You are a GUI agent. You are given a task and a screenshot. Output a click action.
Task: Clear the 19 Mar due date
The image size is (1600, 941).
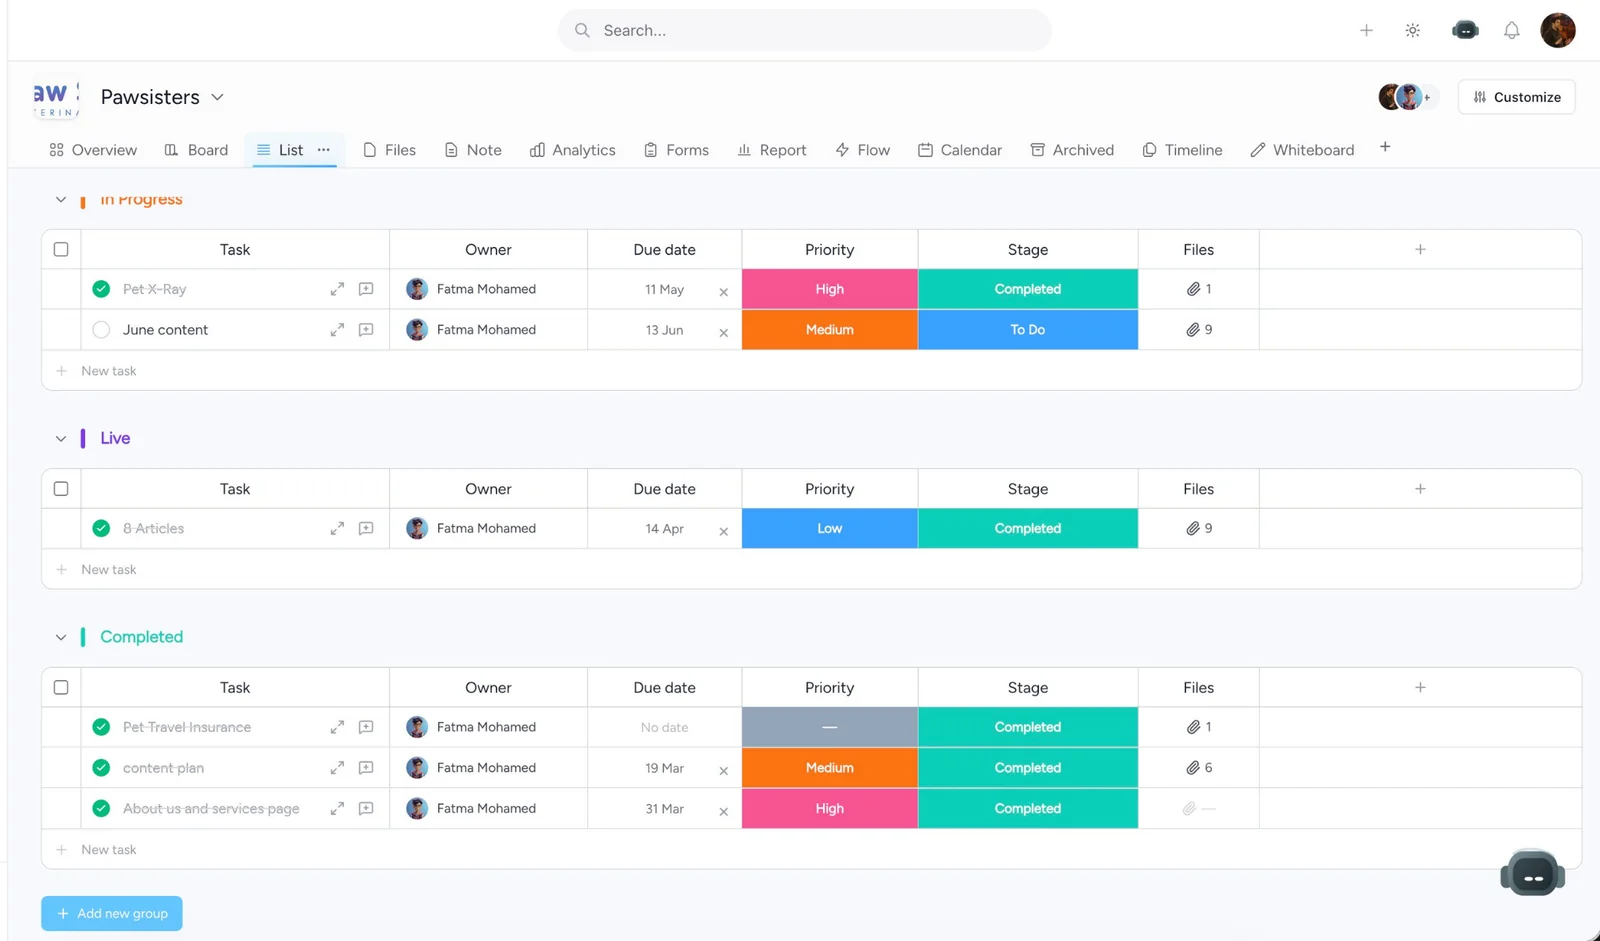[x=723, y=771]
